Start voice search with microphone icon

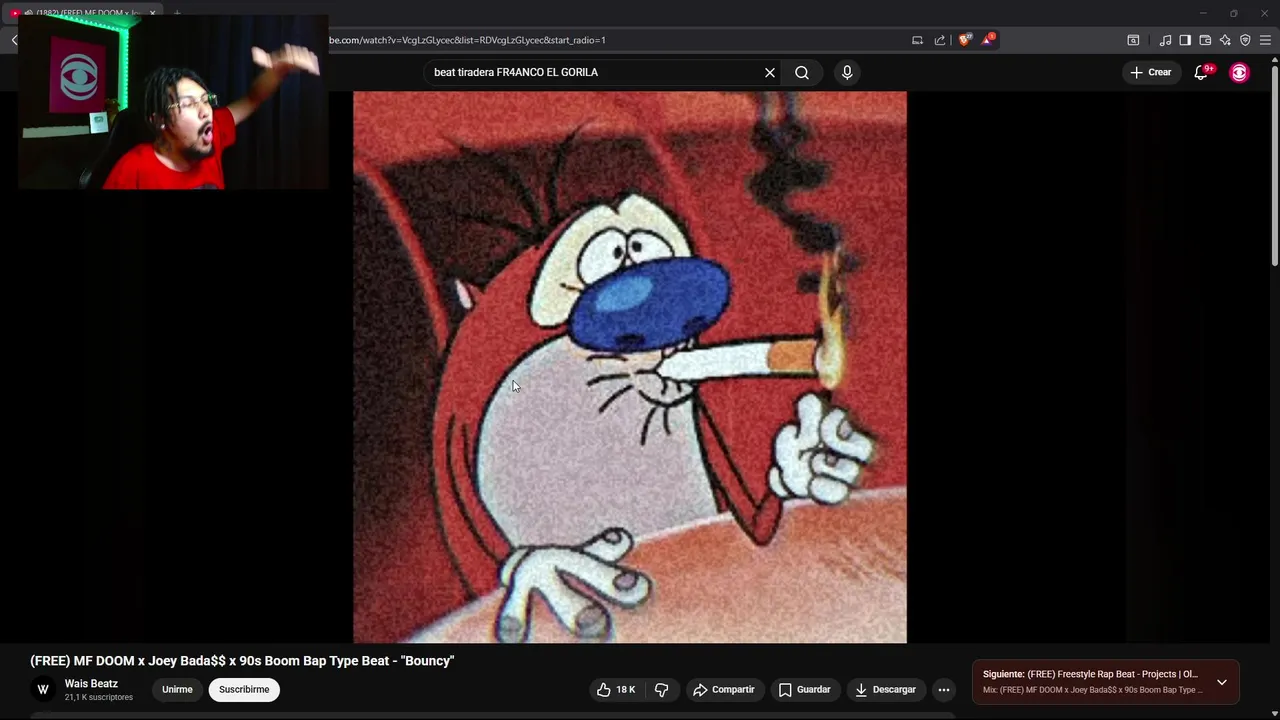click(x=847, y=72)
